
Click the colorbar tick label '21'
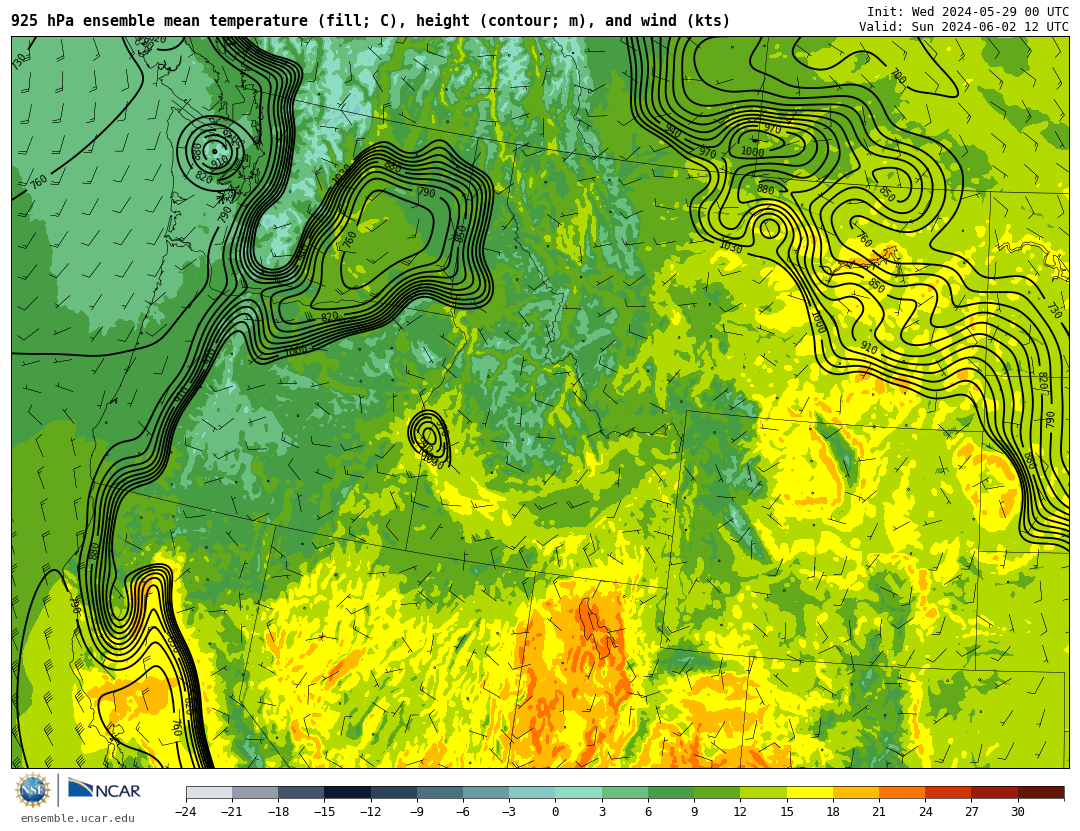pos(879,812)
